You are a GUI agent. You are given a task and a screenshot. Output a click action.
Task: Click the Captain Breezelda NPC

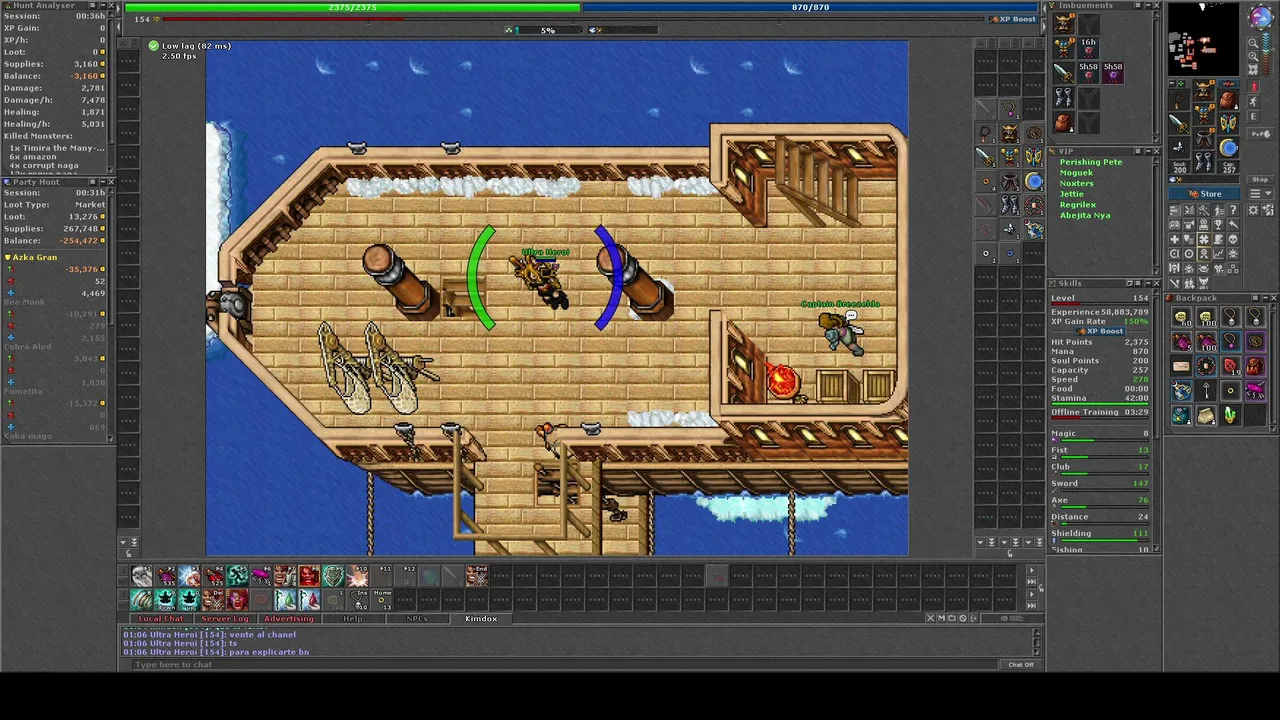tap(840, 331)
